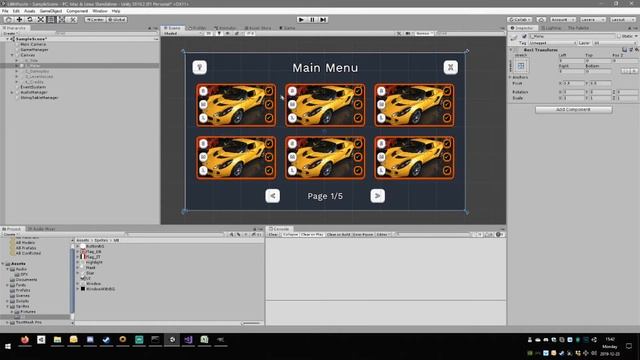Open the Static dropdown arrow
This screenshot has height=360, width=640.
pos(636,36)
